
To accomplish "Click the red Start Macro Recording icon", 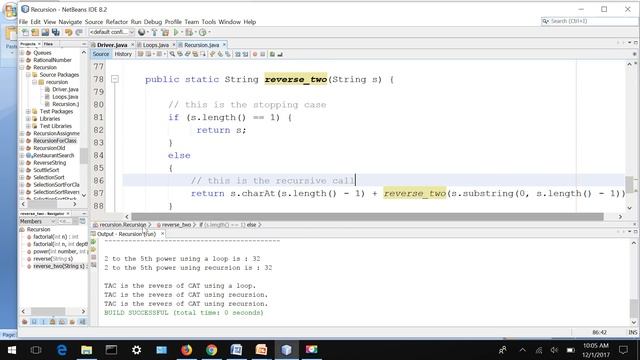I will 255,54.
